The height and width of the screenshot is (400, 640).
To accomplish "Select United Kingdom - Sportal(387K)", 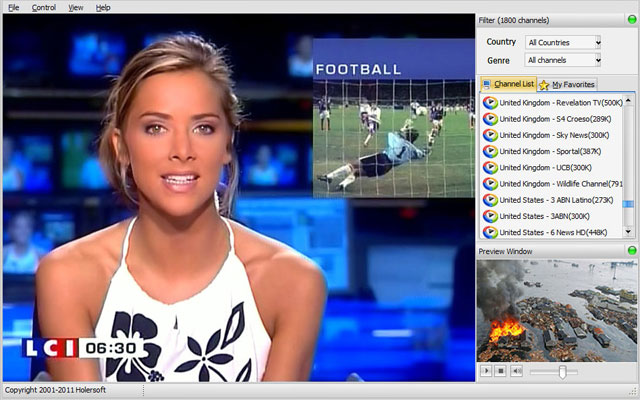I will 550,151.
